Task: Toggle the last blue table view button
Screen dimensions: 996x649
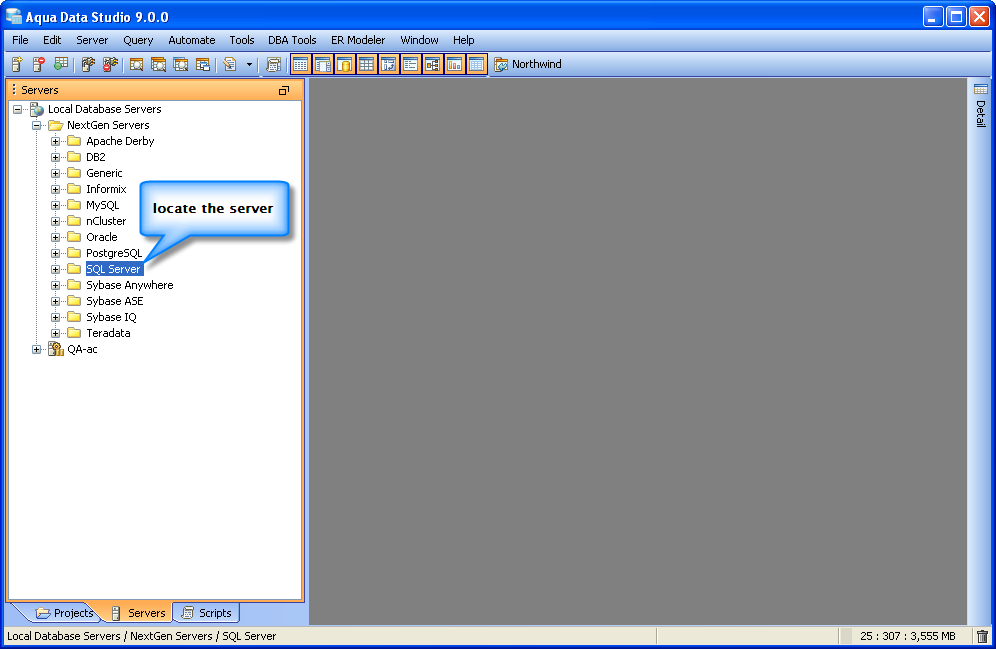Action: [476, 64]
